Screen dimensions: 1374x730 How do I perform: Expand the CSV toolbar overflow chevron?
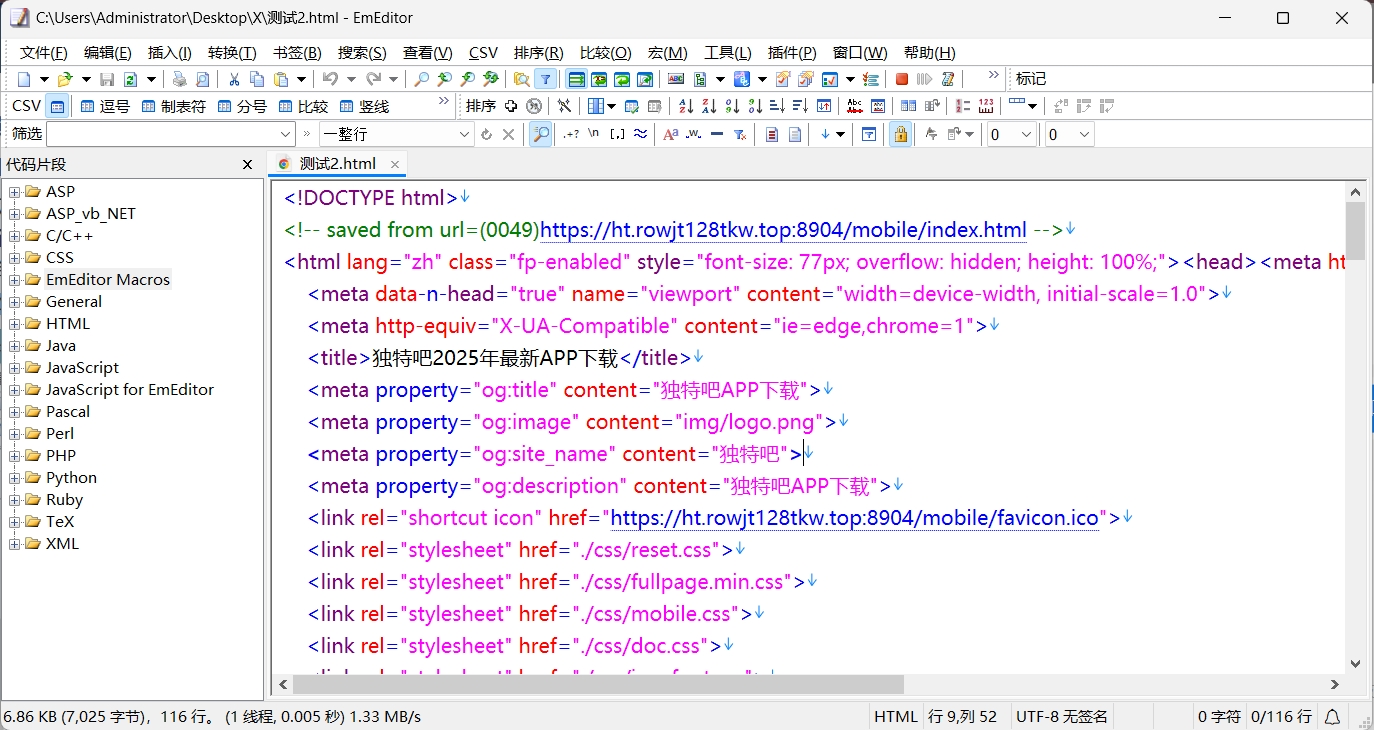[x=444, y=101]
